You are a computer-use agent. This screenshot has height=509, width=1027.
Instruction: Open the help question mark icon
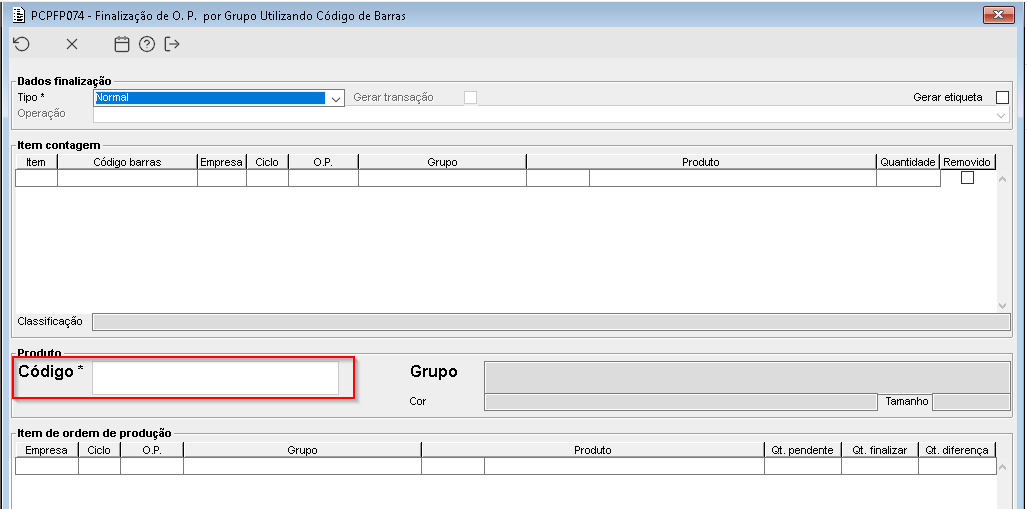coord(147,44)
